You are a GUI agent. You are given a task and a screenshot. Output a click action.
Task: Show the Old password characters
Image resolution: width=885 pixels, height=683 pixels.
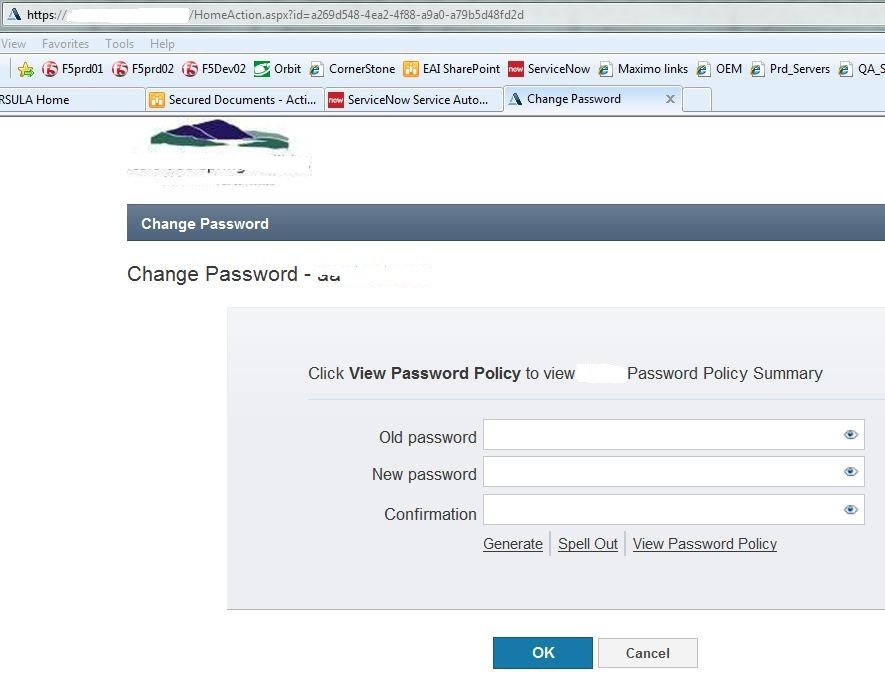tap(851, 435)
